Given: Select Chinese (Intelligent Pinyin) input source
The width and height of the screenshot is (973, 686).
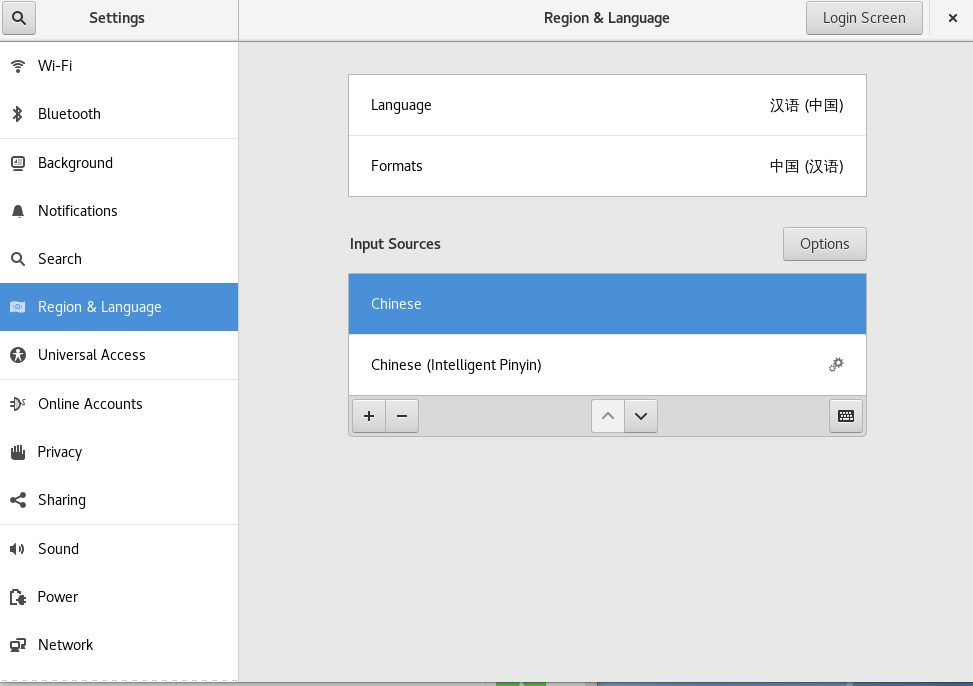Looking at the screenshot, I should 608,365.
